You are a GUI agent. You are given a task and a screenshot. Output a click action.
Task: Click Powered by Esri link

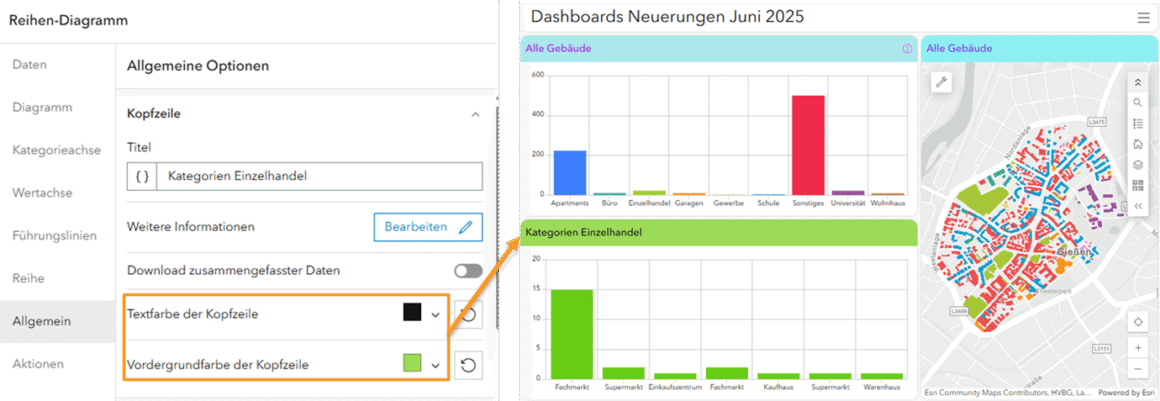click(1126, 393)
